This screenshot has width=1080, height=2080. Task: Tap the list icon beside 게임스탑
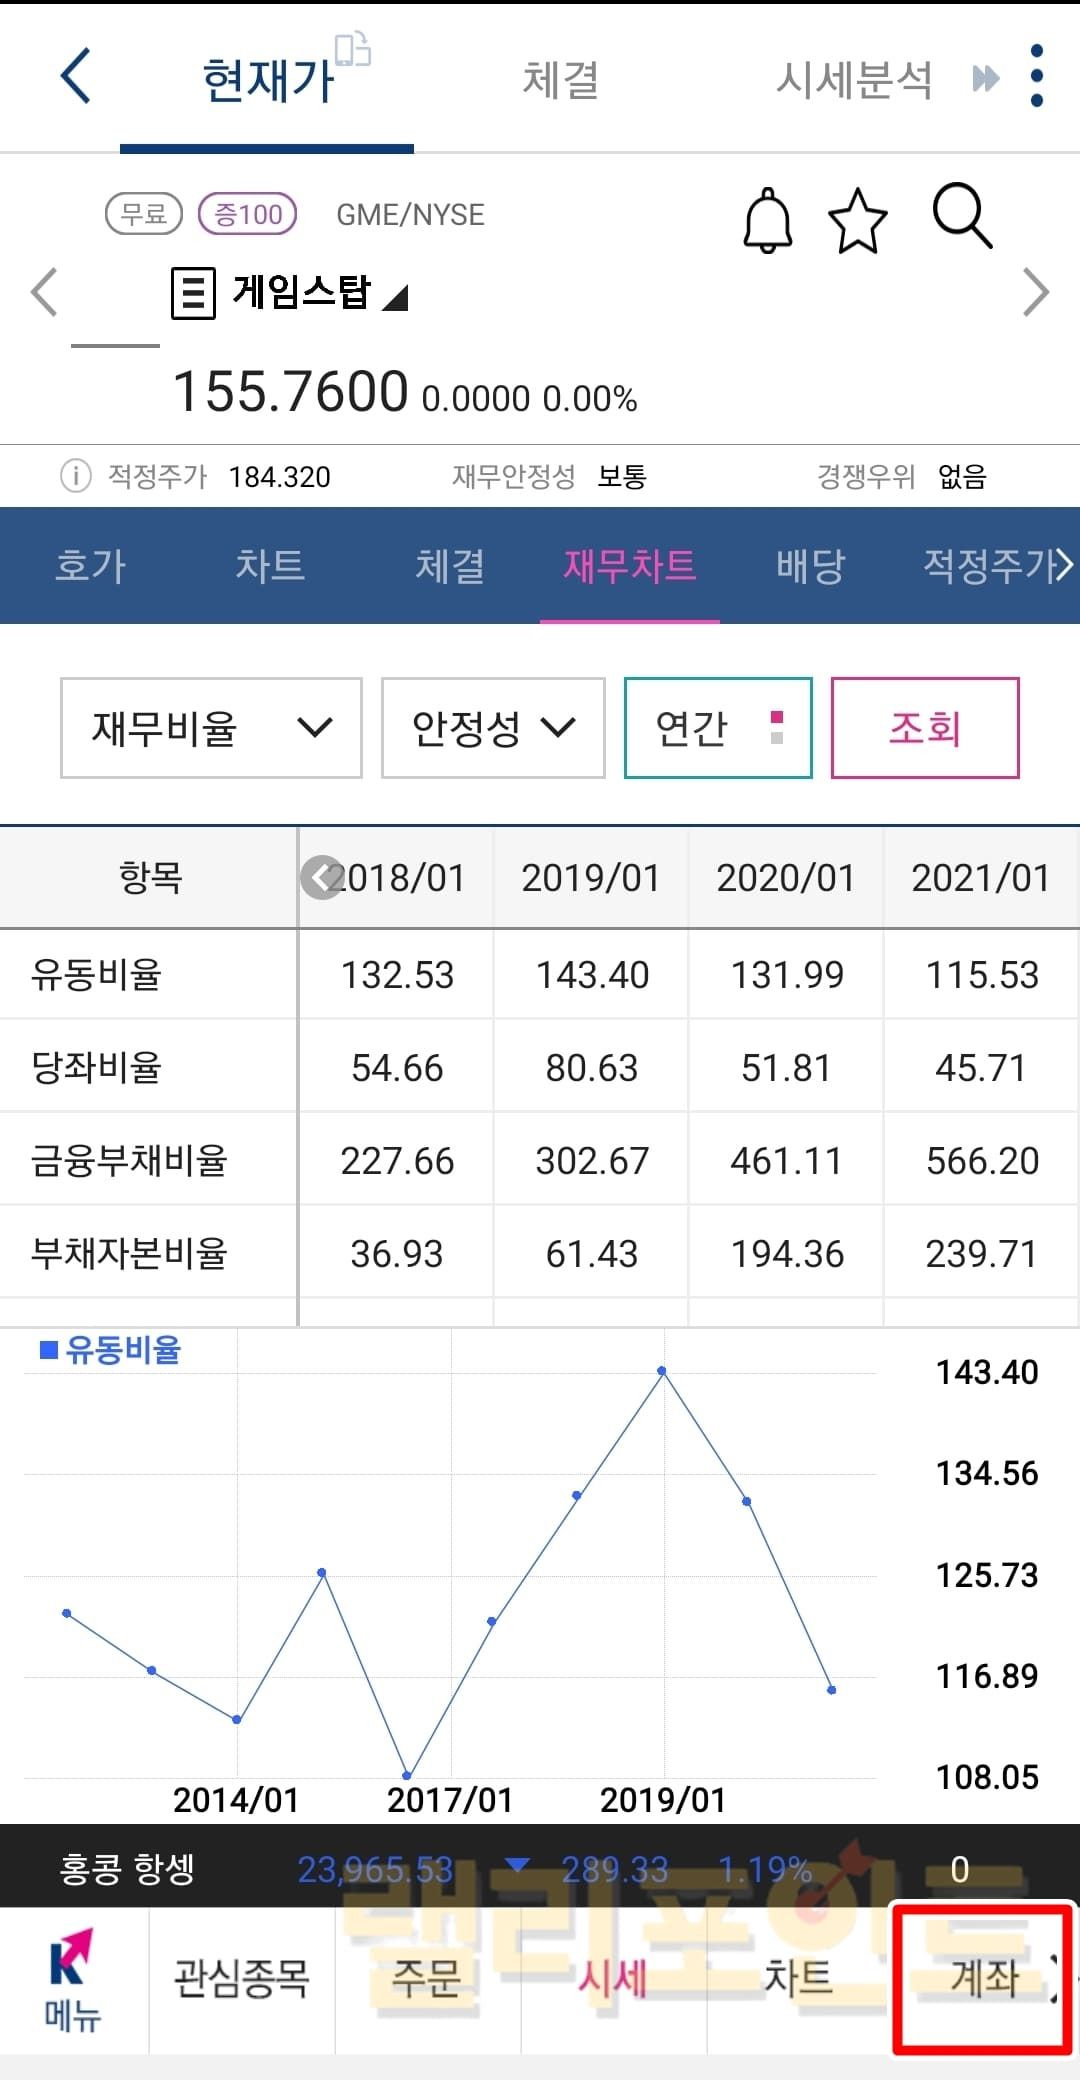click(x=193, y=293)
